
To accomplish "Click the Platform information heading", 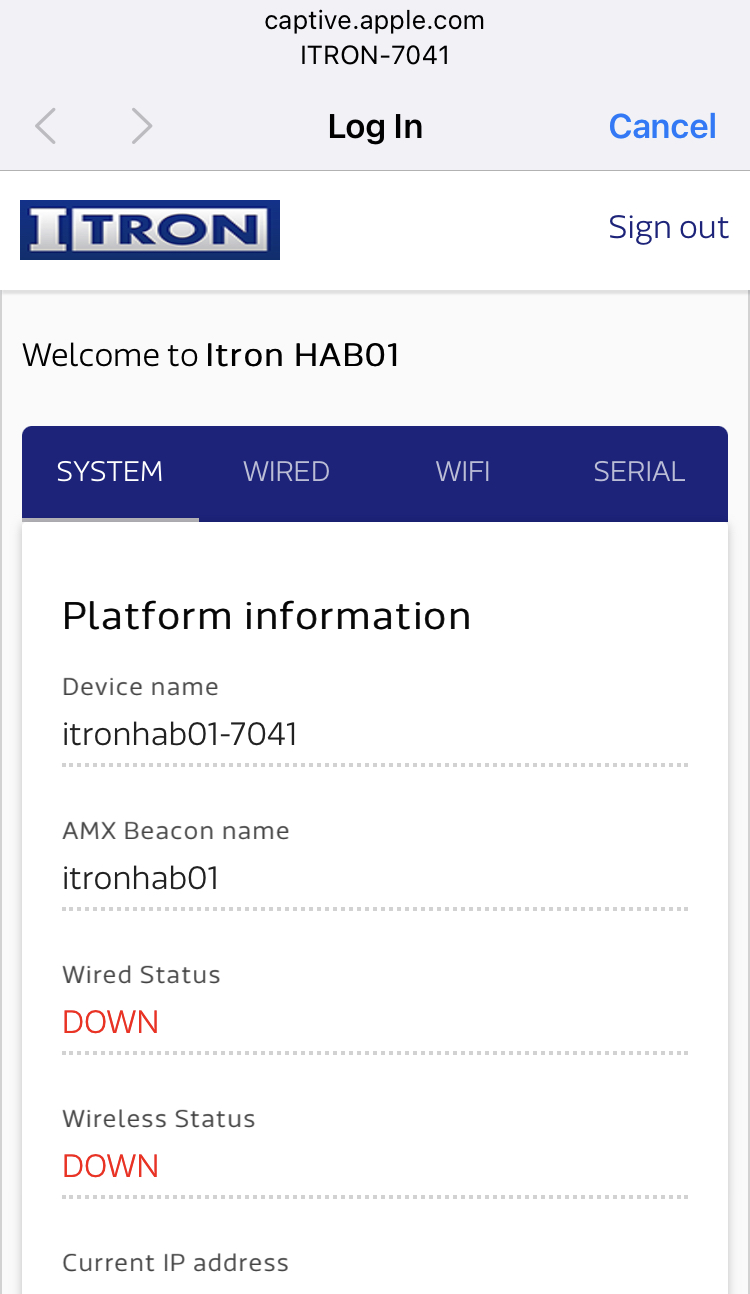I will (266, 616).
